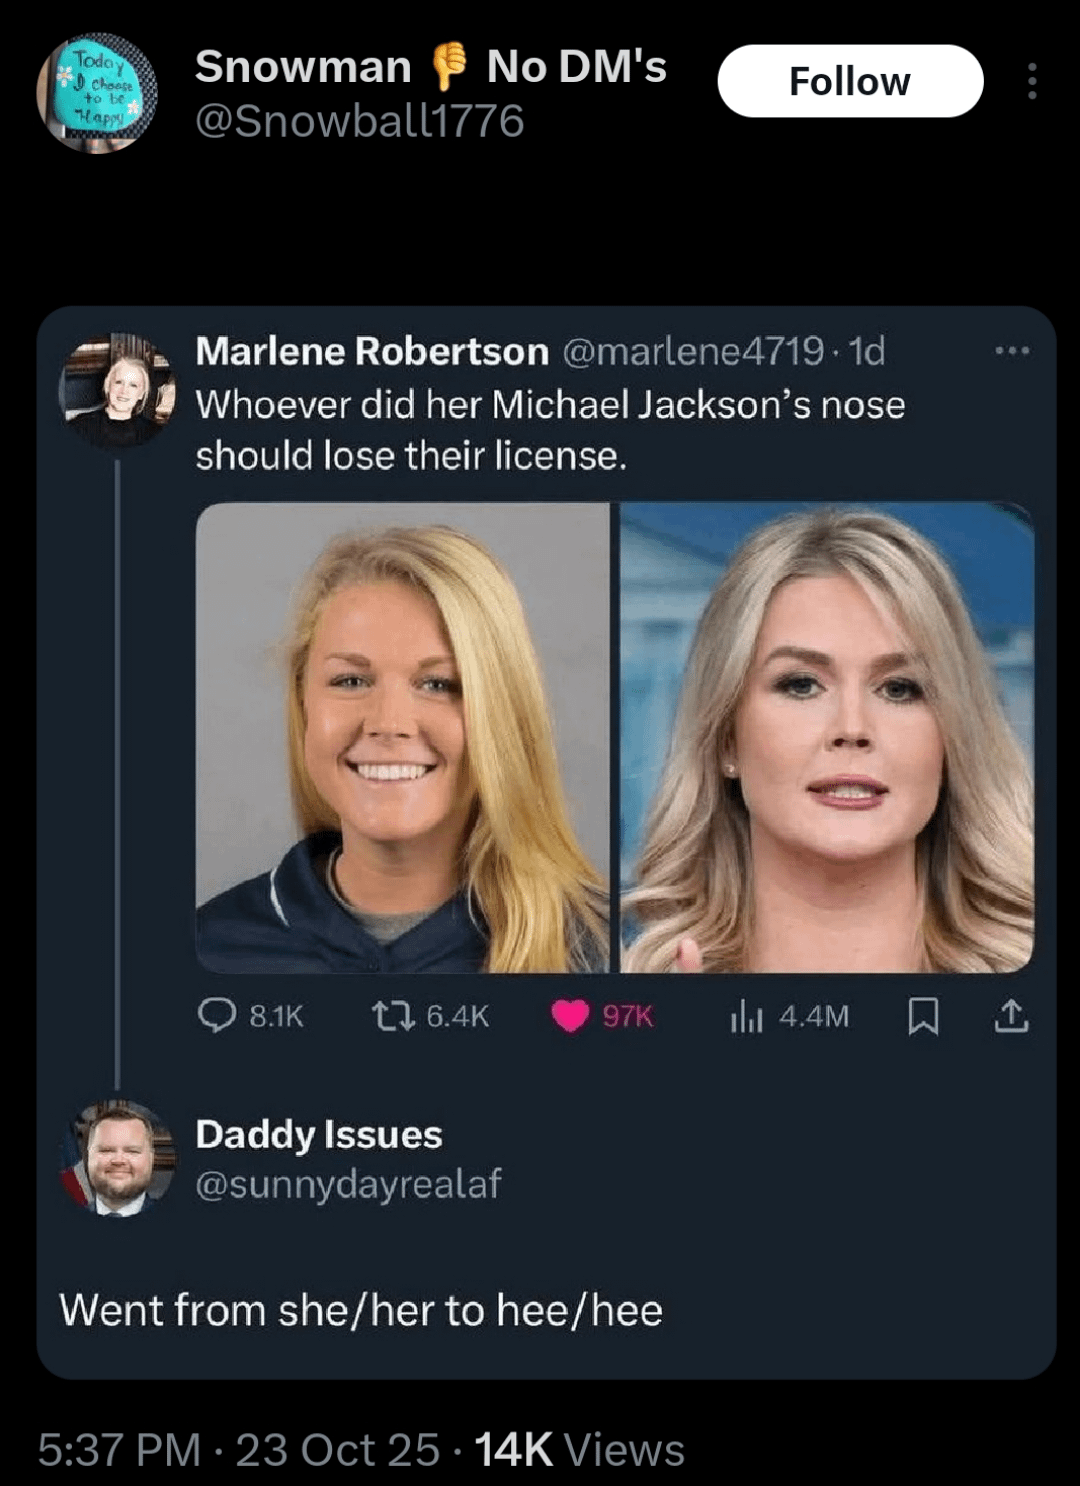Viewport: 1080px width, 1486px height.
Task: Open the view analytics bar chart icon
Action: click(746, 1016)
